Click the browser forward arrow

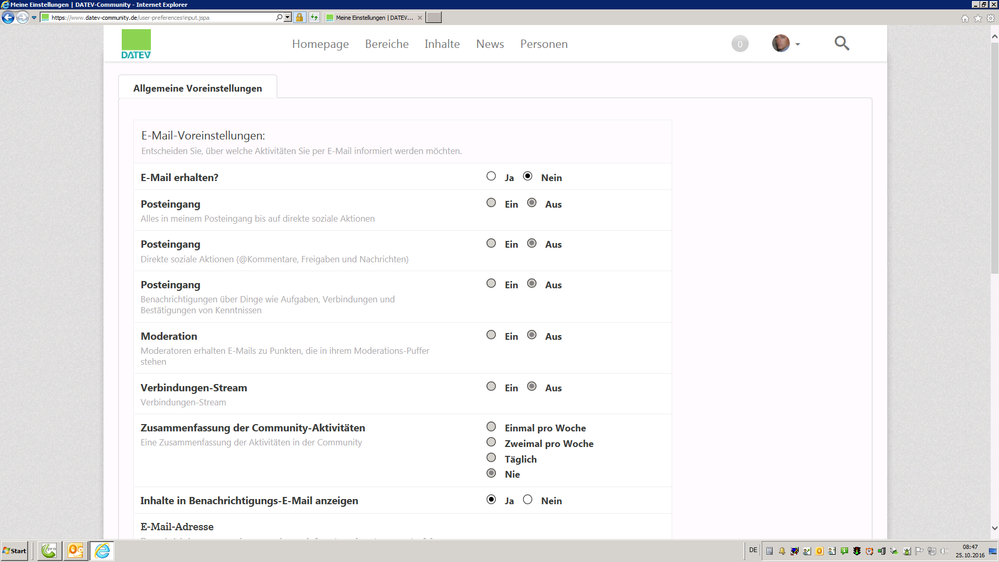point(22,17)
